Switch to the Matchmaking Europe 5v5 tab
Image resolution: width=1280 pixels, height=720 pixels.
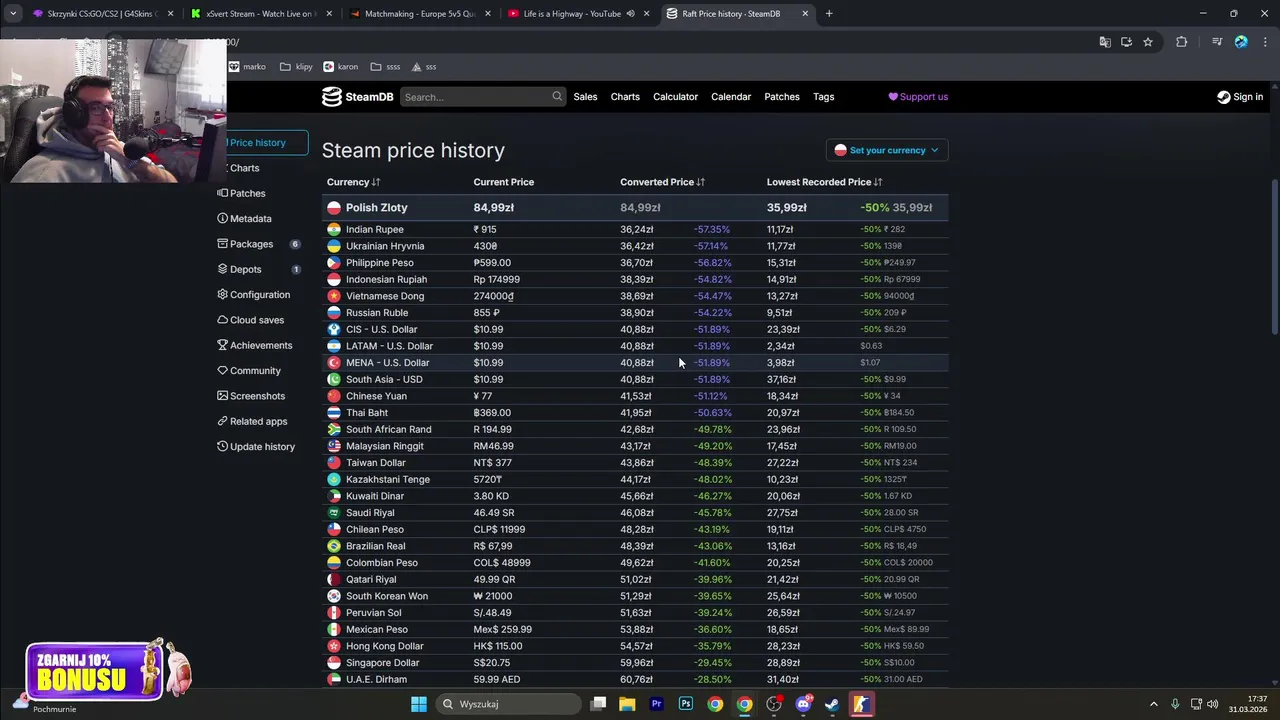[419, 14]
